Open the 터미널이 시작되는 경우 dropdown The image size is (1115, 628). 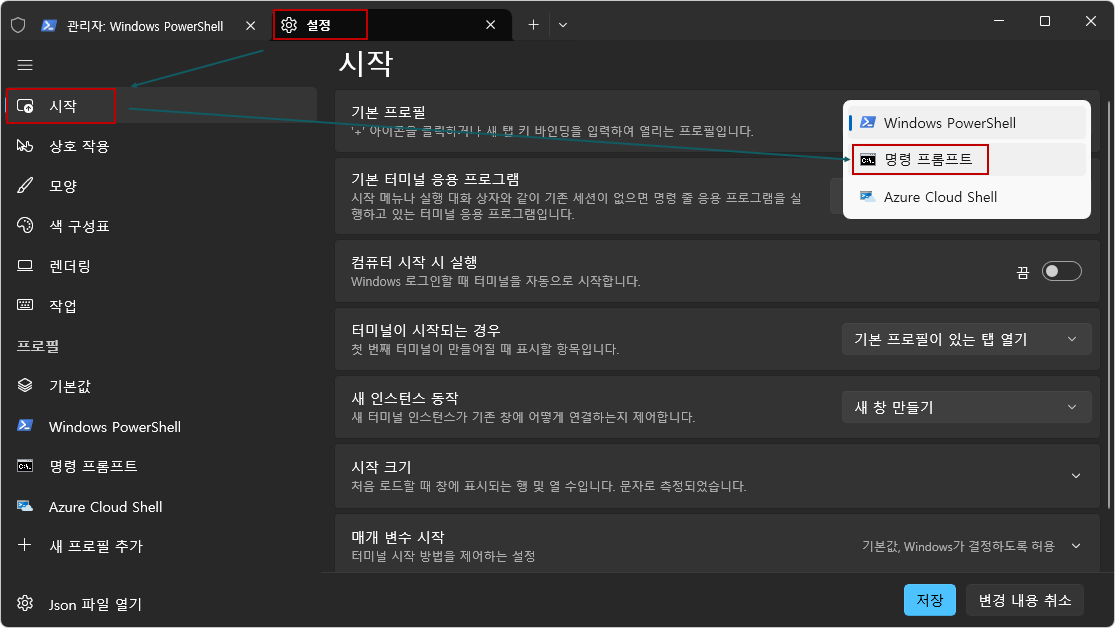click(966, 339)
